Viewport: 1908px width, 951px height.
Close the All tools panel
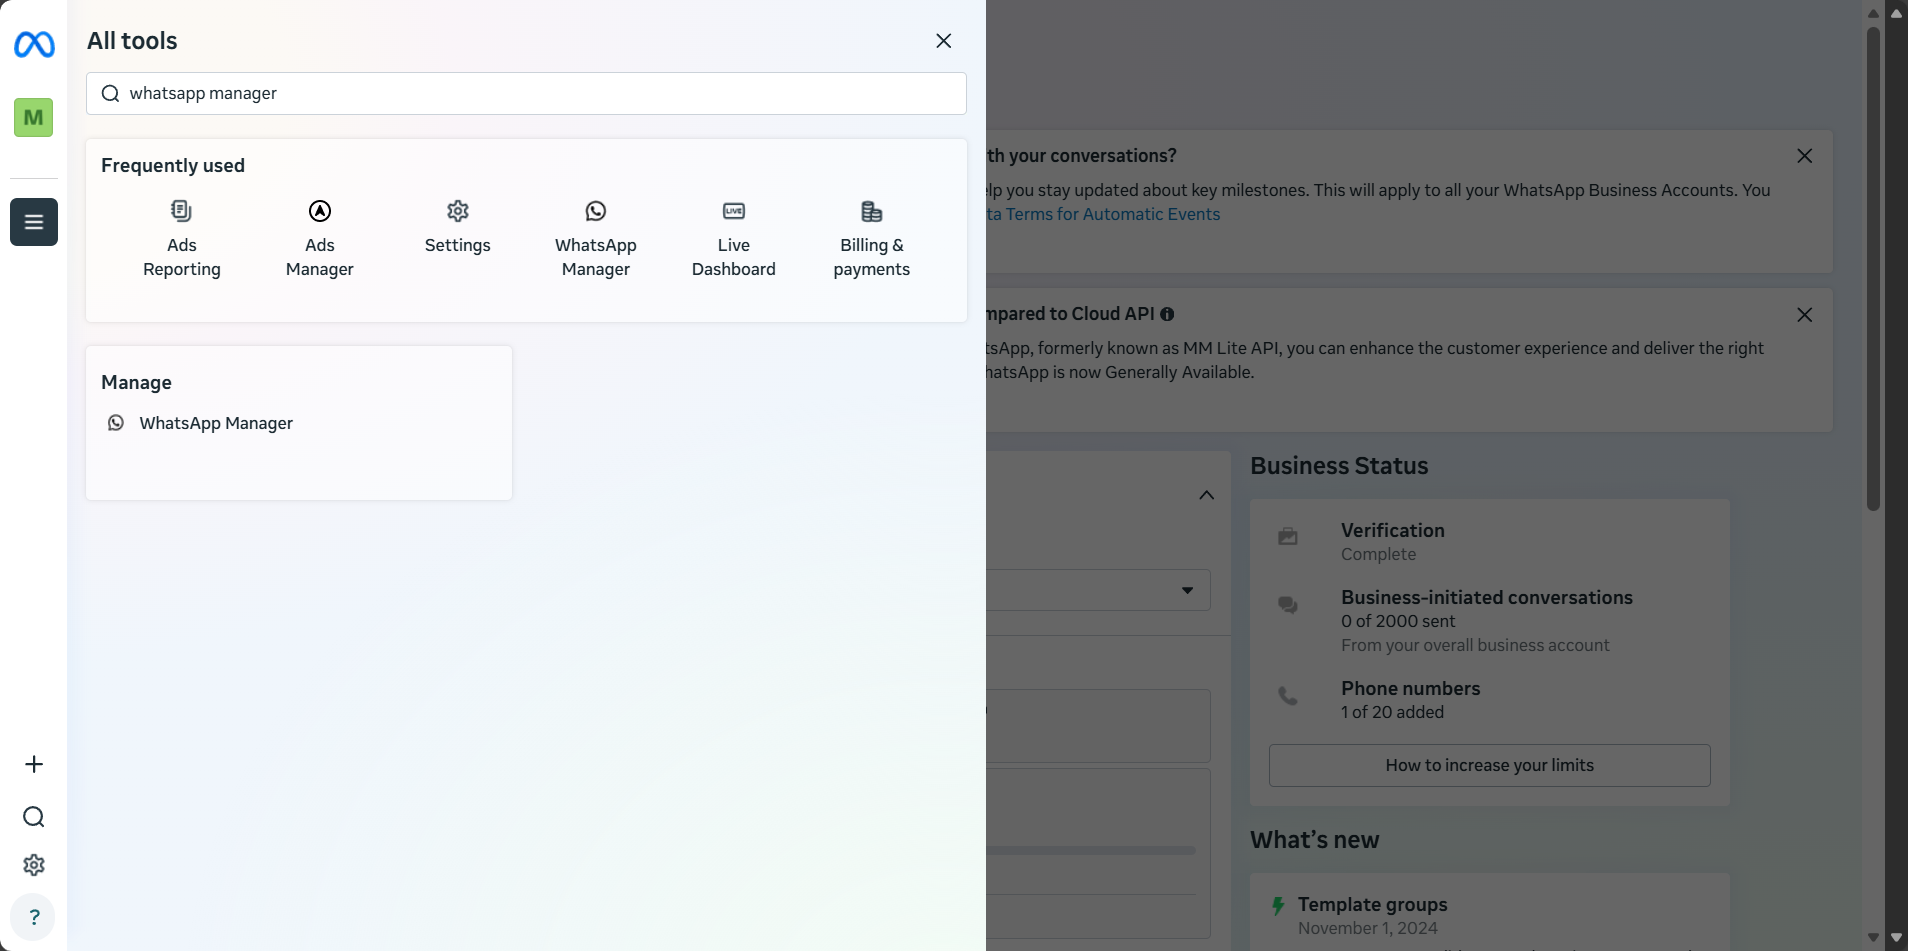[944, 41]
